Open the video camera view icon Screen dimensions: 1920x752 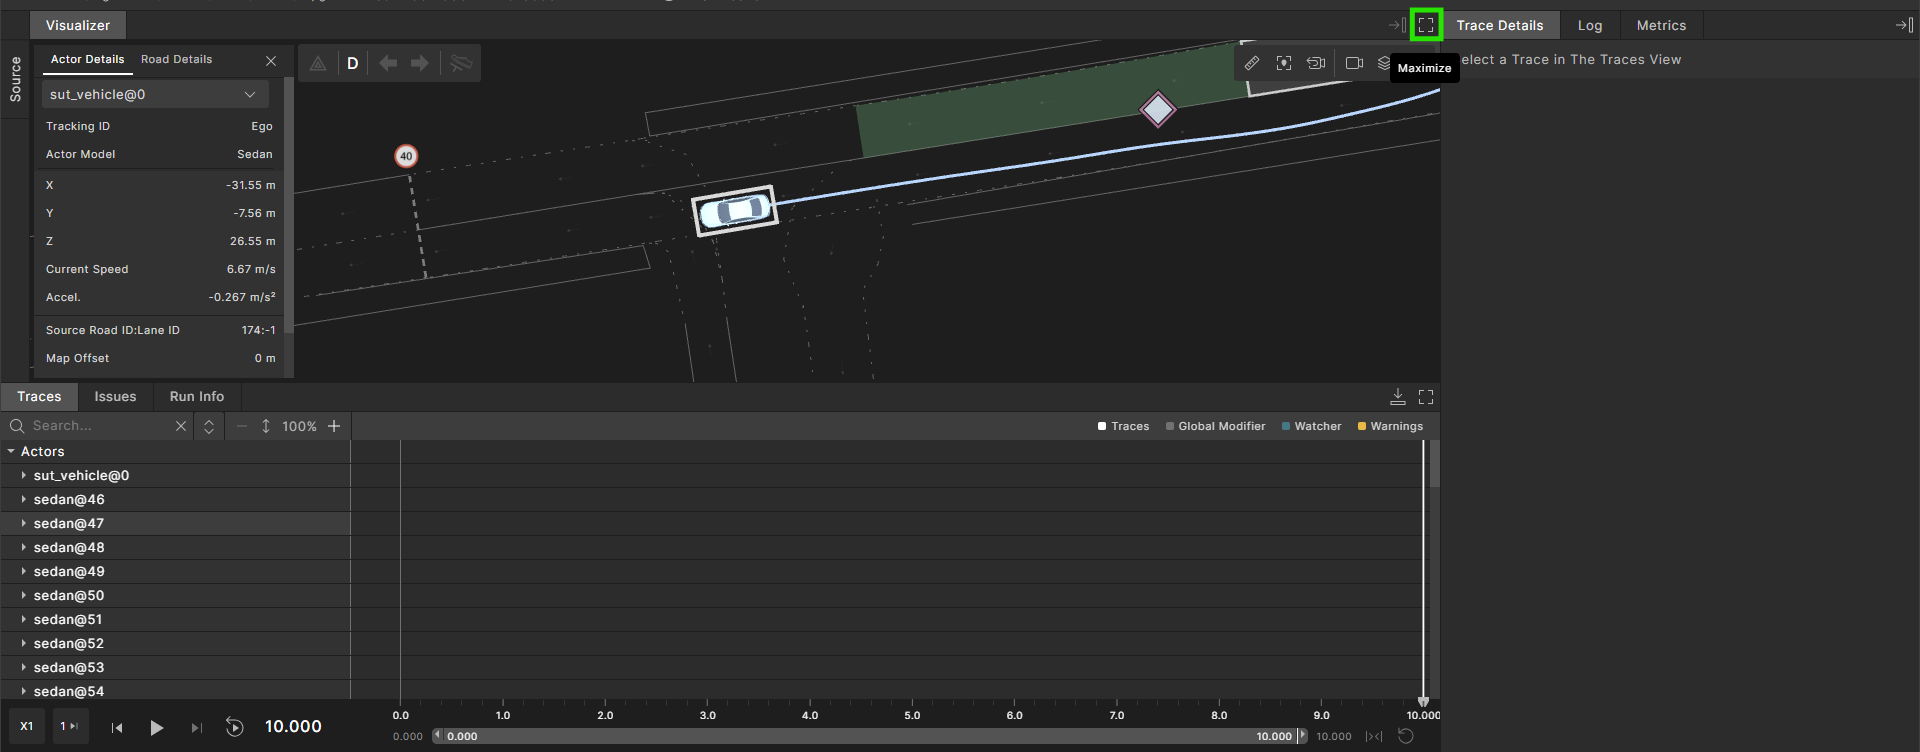point(1354,63)
